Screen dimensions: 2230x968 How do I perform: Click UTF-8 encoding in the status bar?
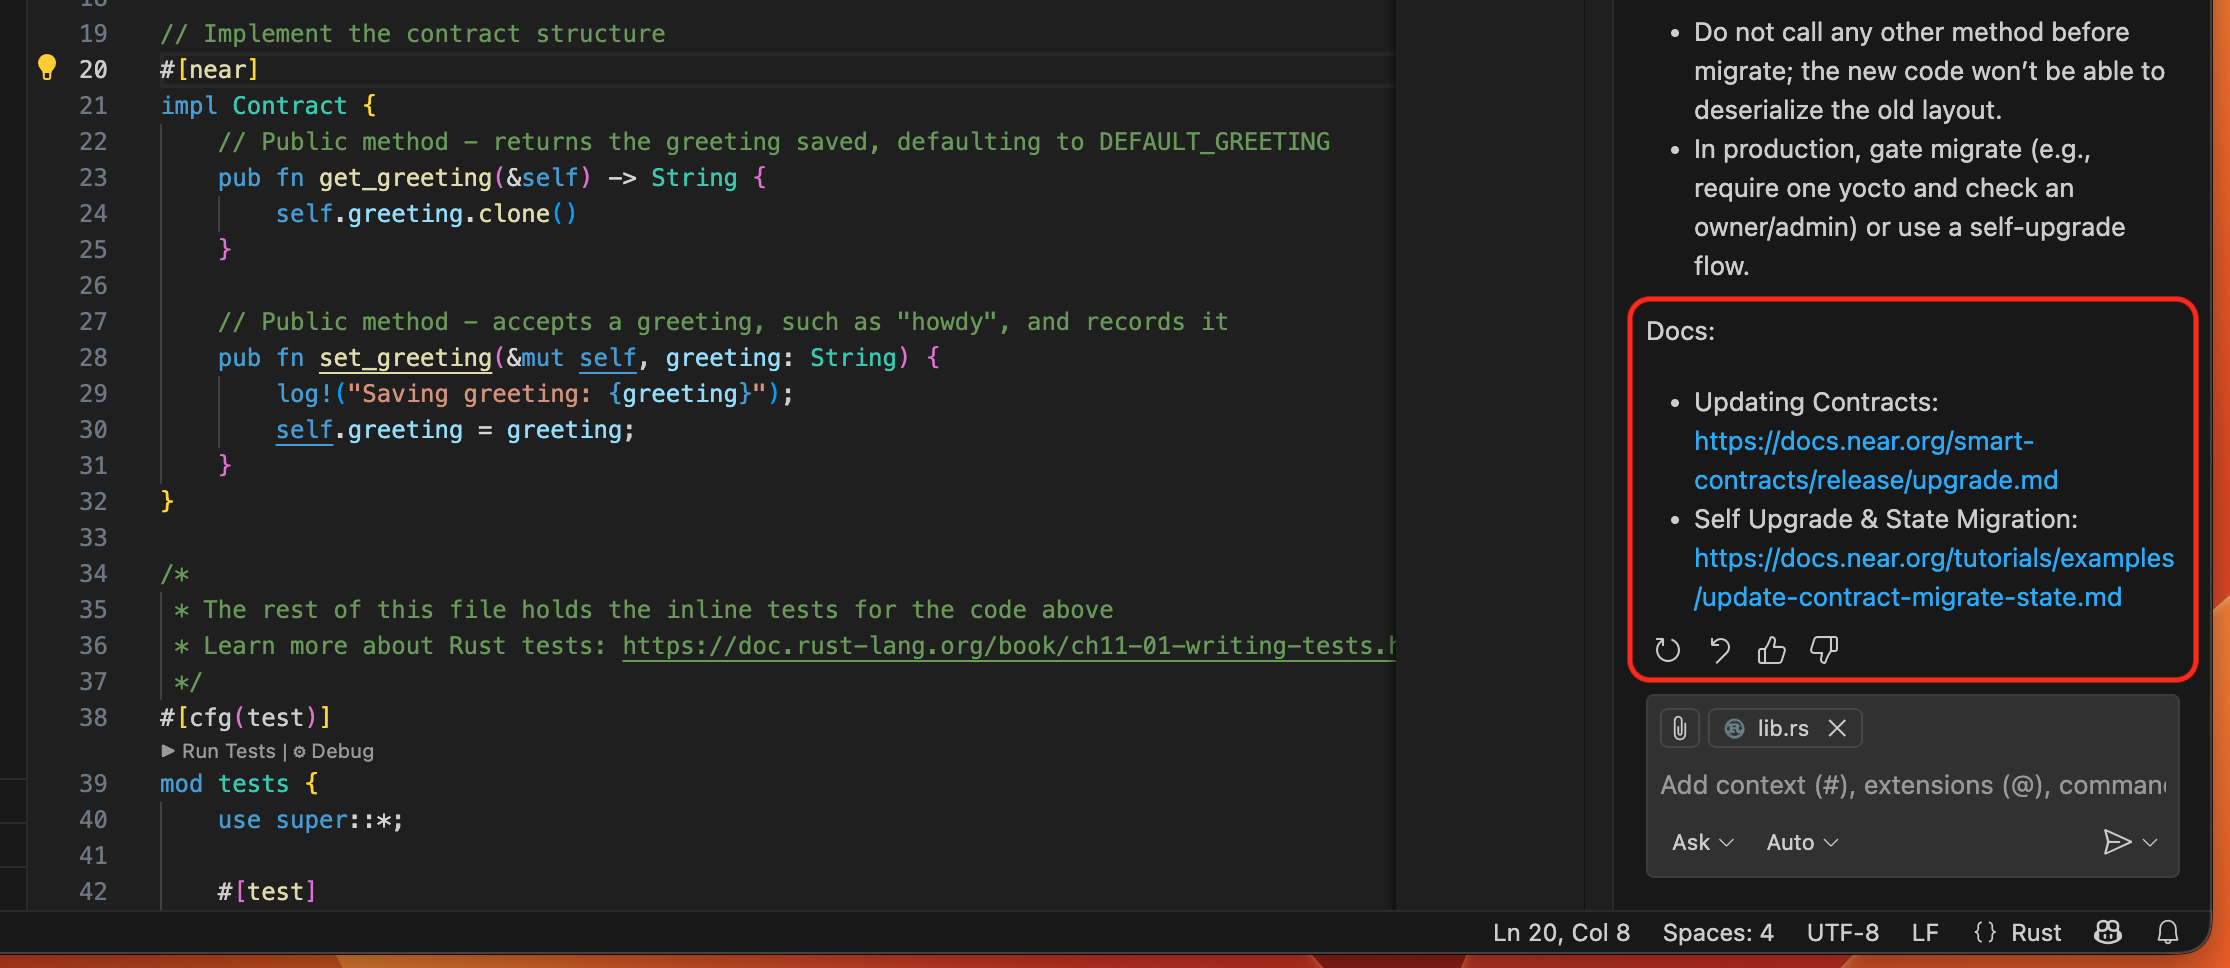point(1843,932)
